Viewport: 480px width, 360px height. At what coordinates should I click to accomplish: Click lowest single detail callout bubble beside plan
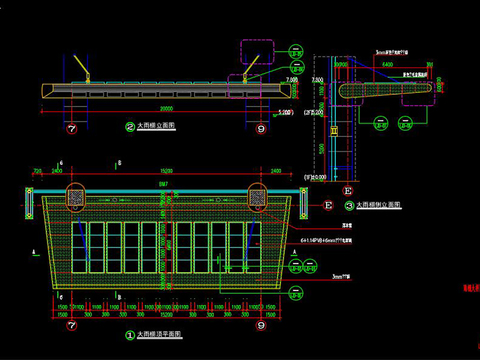coord(296,293)
